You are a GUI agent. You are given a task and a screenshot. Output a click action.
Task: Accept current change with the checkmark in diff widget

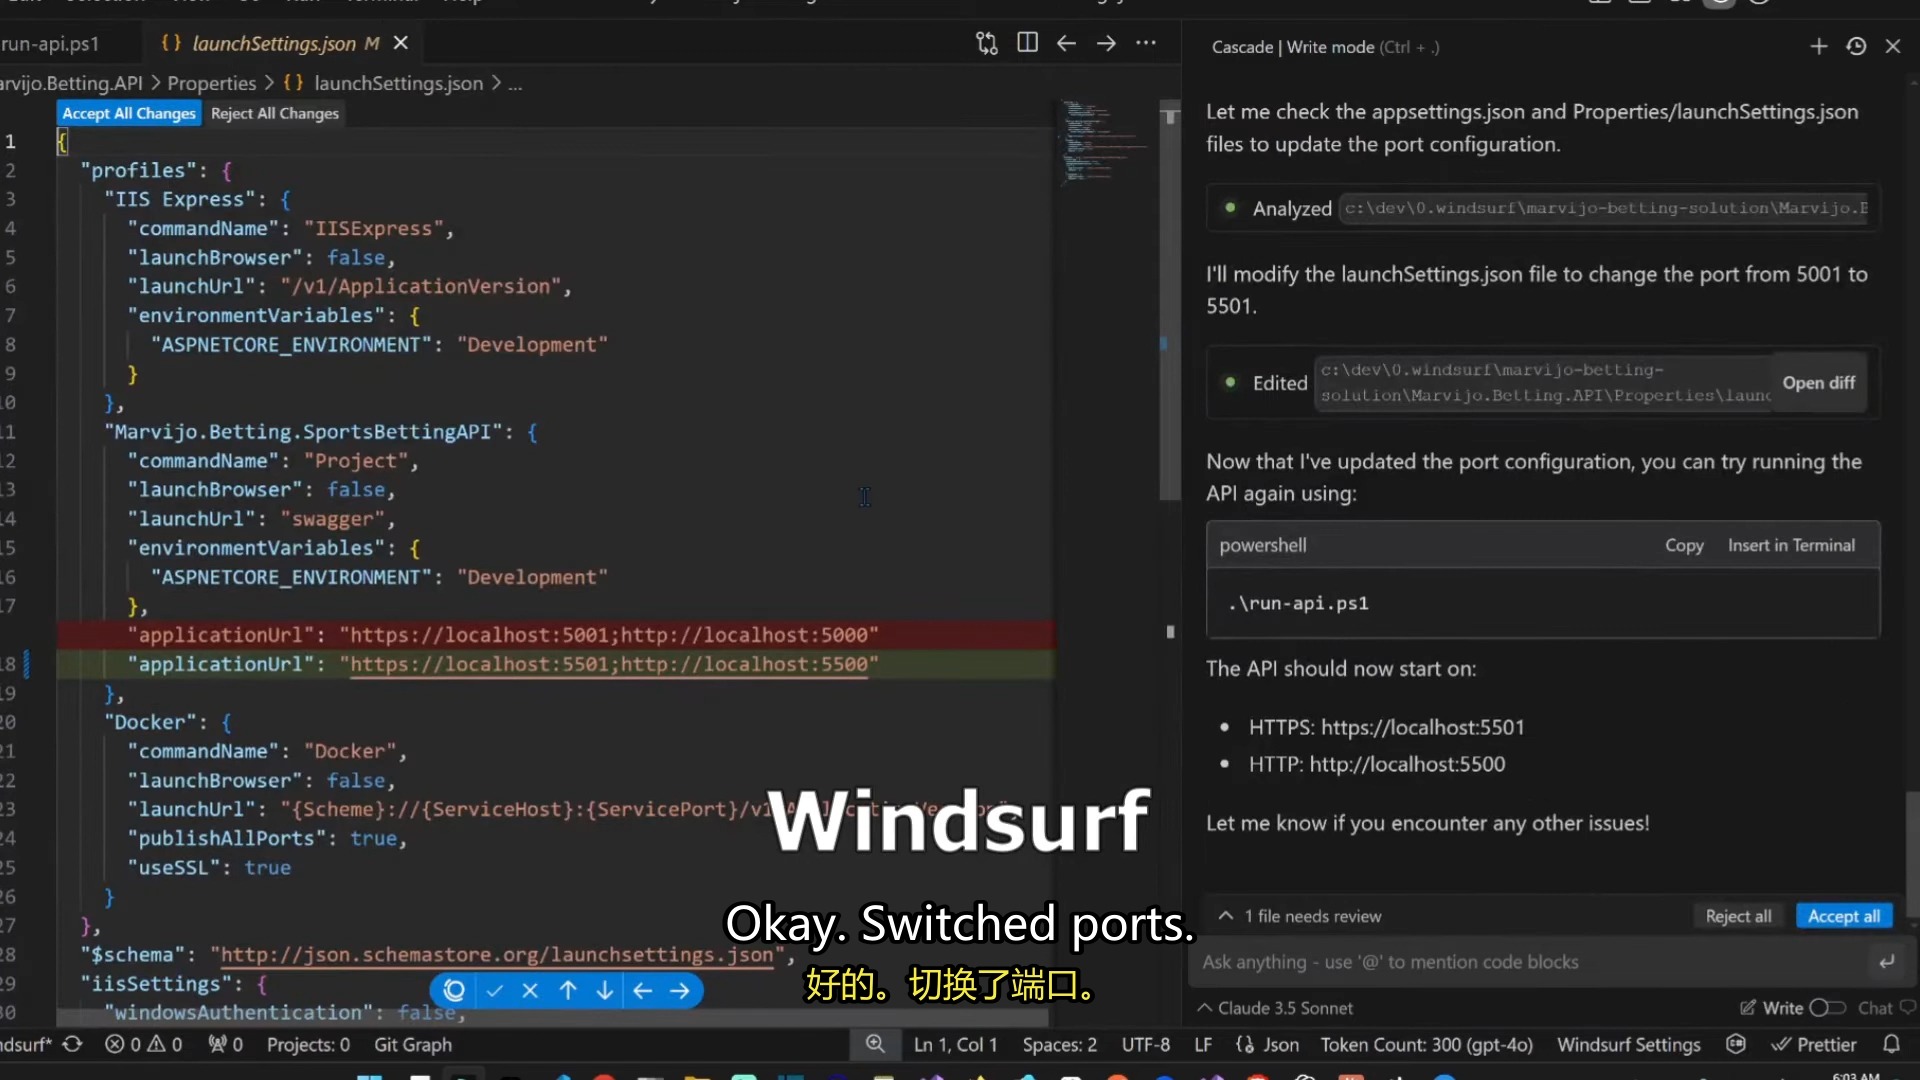[494, 990]
